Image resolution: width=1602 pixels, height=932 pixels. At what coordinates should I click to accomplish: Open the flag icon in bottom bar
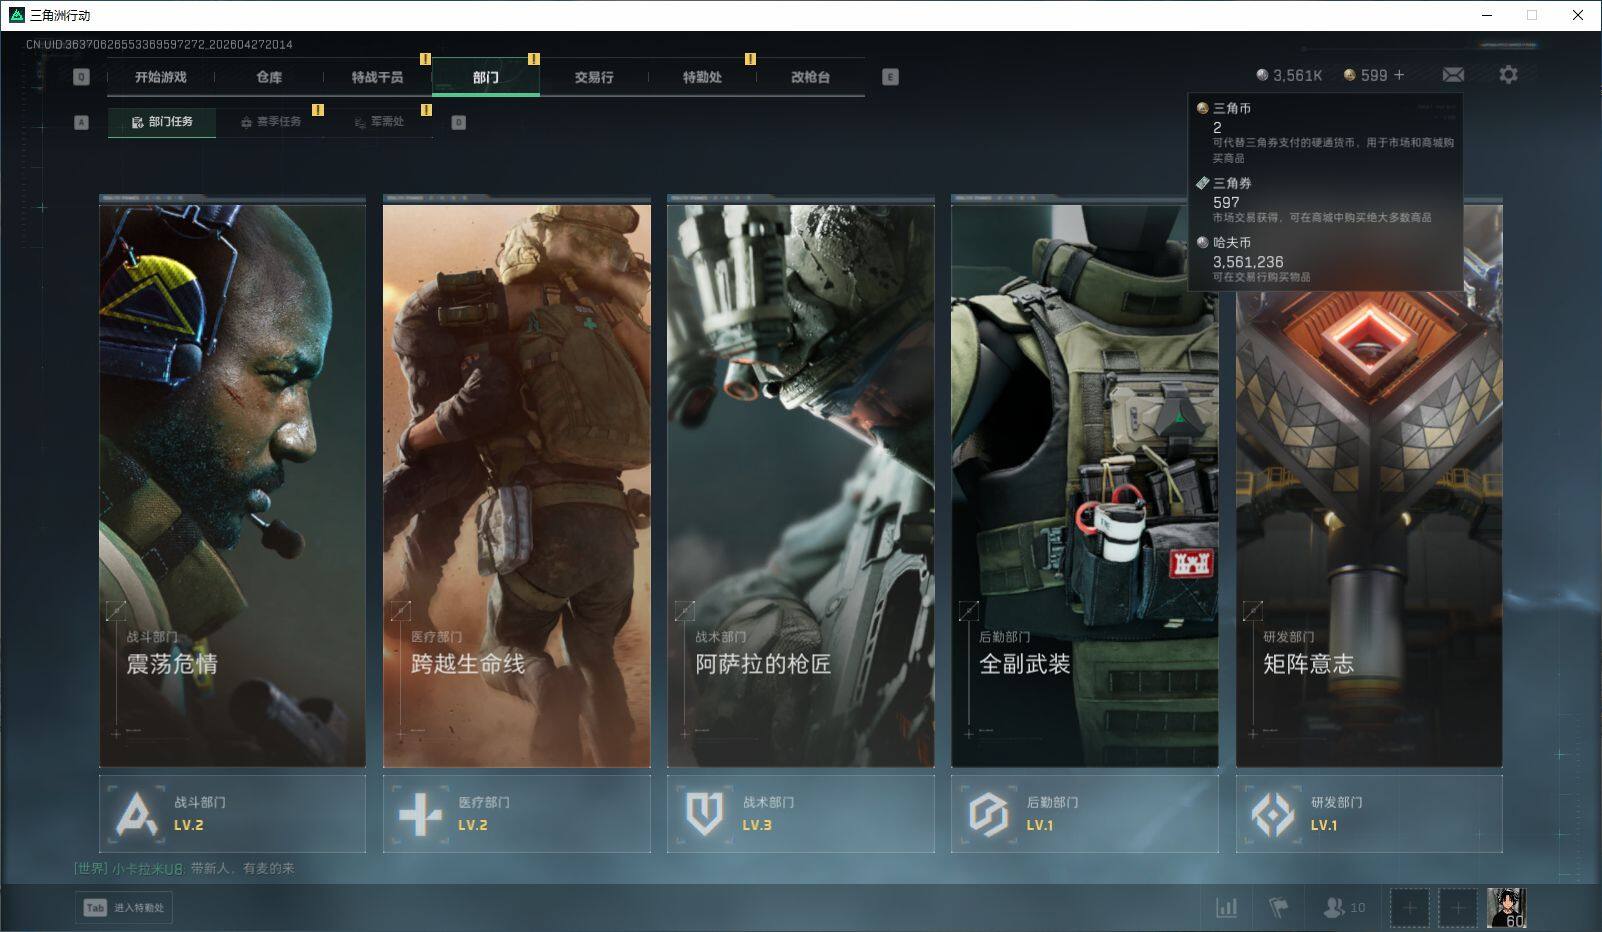[x=1278, y=908]
